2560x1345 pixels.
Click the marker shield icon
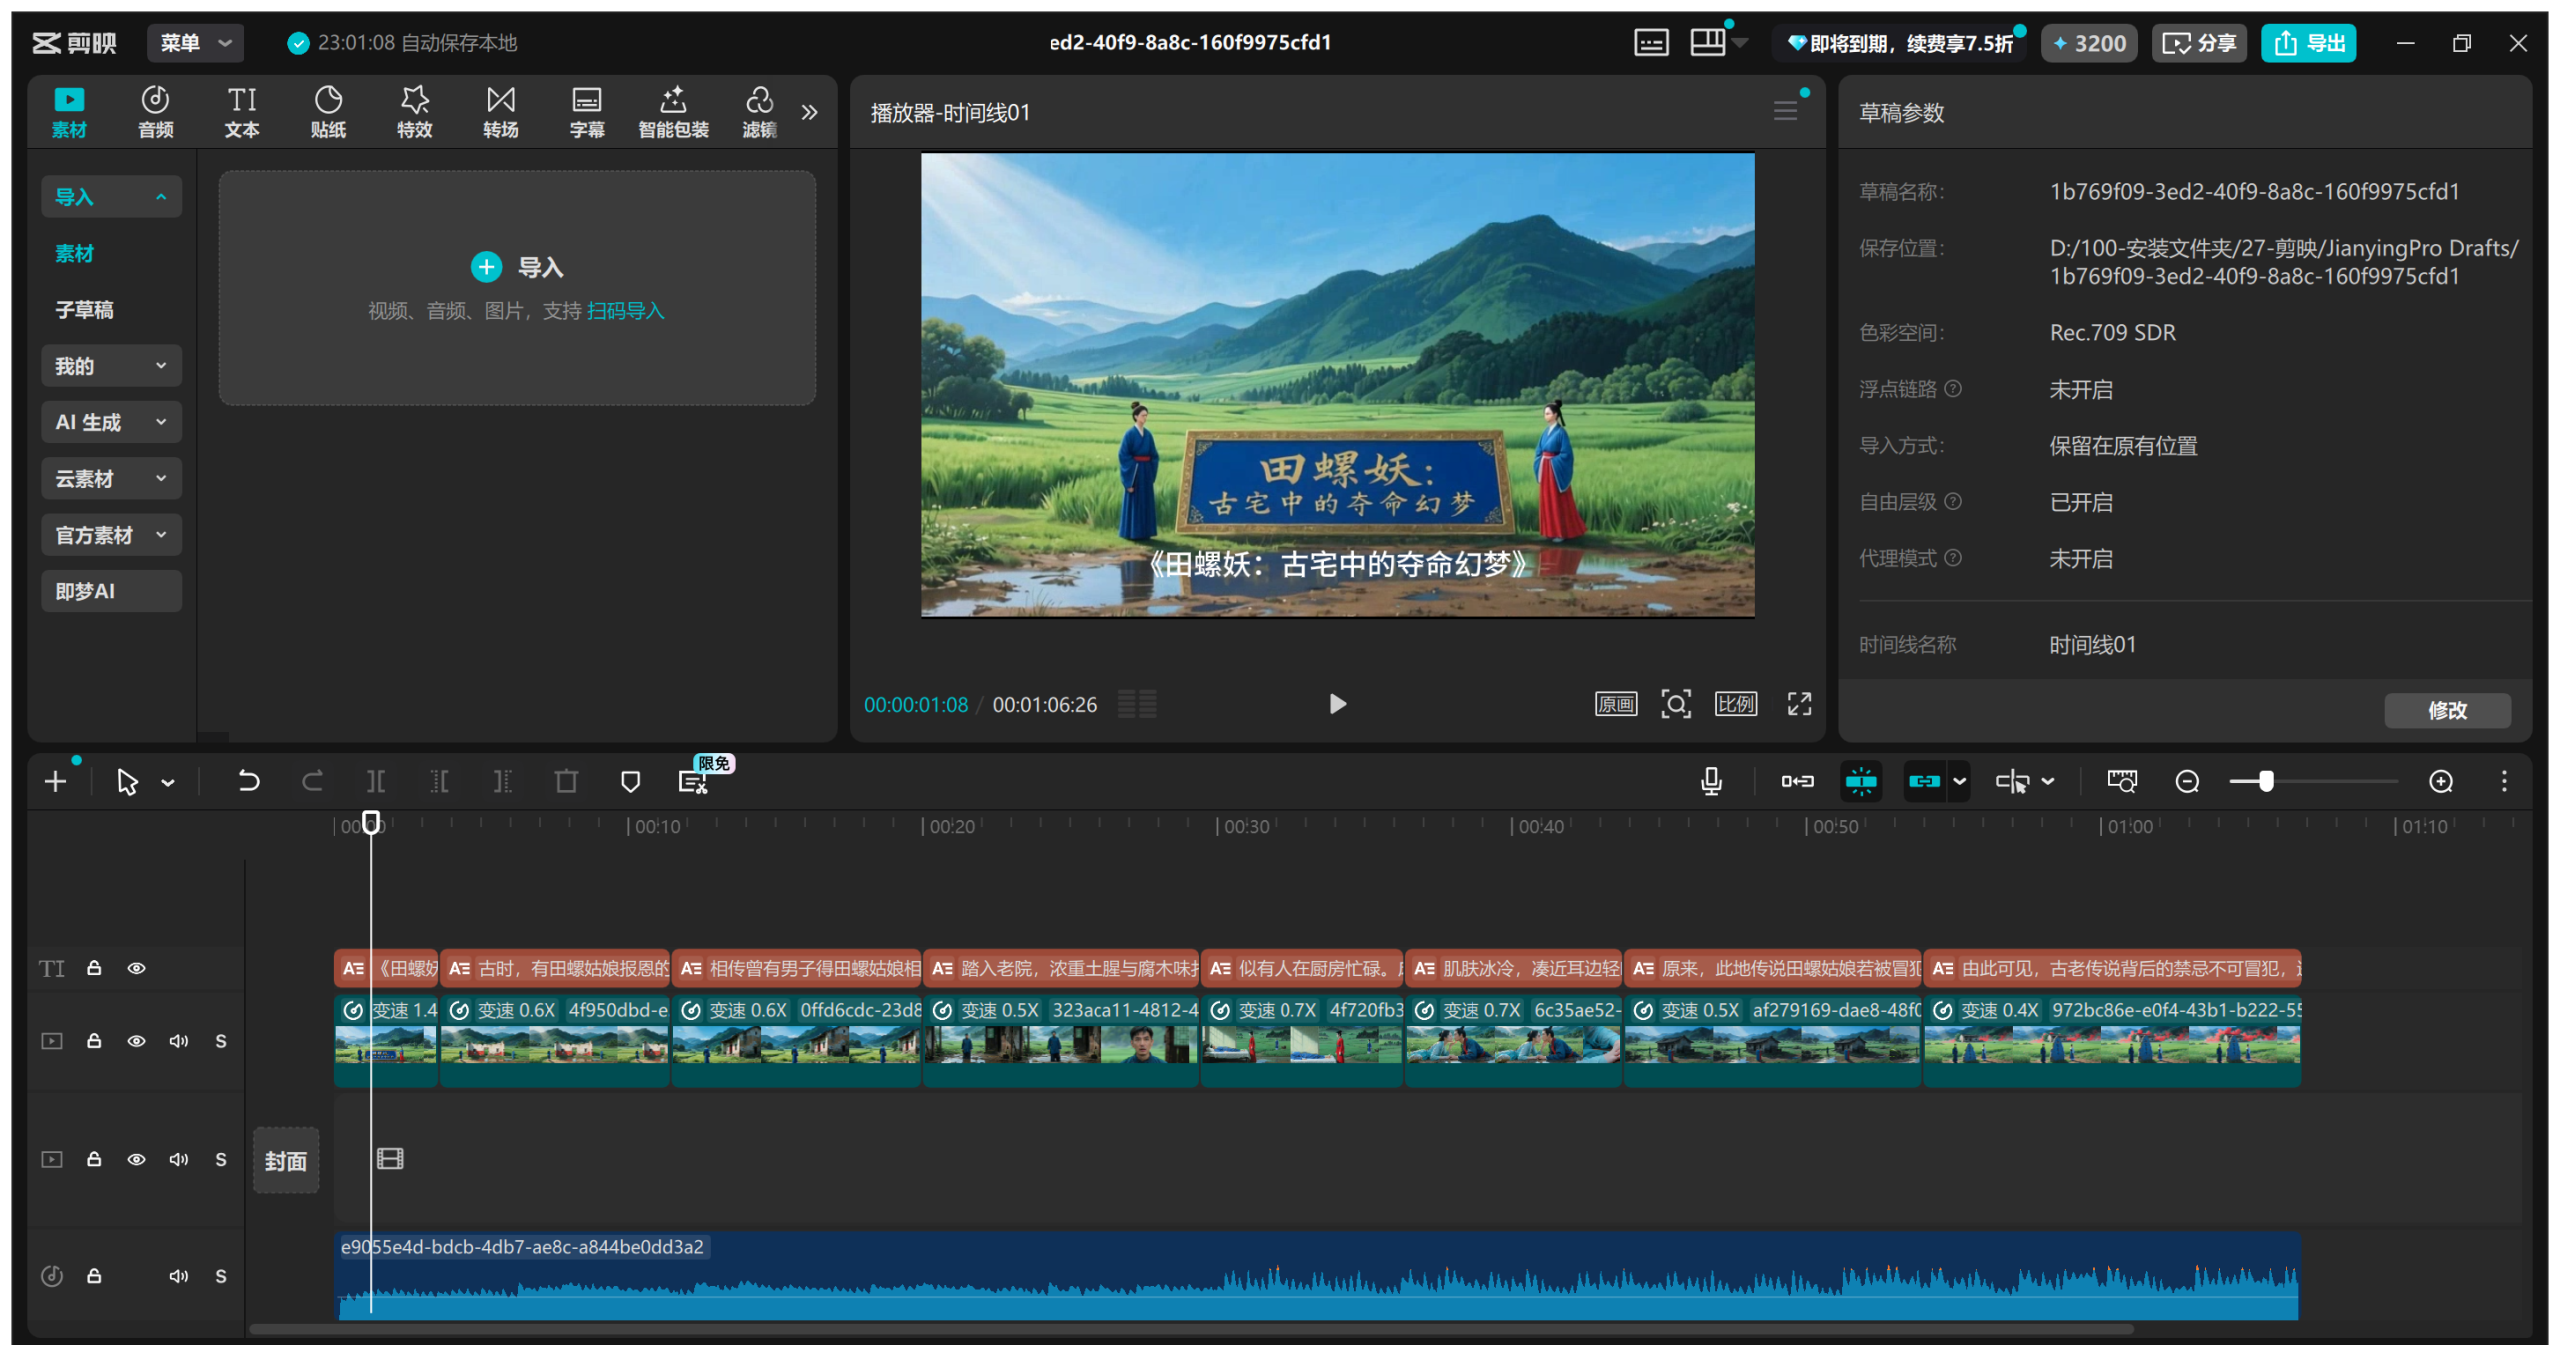tap(630, 781)
